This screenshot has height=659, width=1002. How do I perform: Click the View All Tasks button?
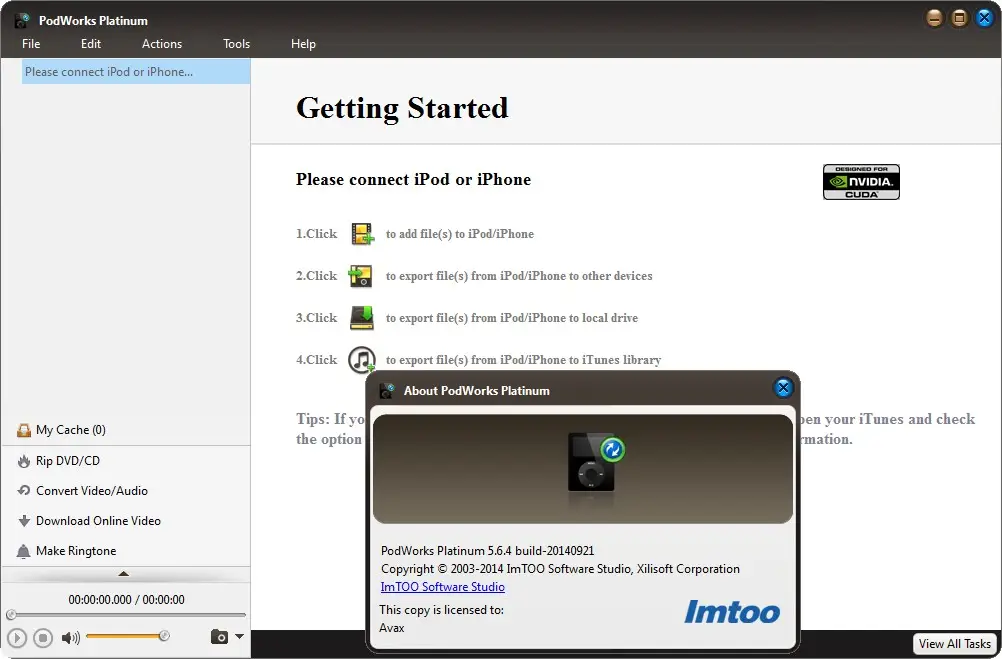[955, 644]
